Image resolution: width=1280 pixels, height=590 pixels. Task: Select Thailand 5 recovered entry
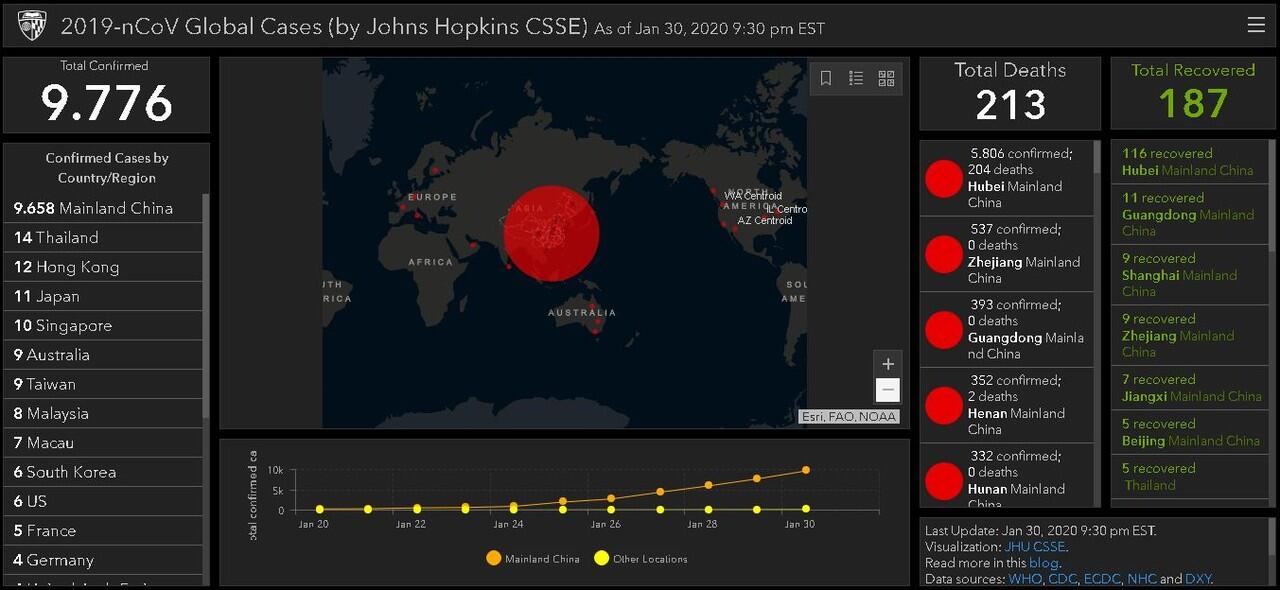(1189, 477)
